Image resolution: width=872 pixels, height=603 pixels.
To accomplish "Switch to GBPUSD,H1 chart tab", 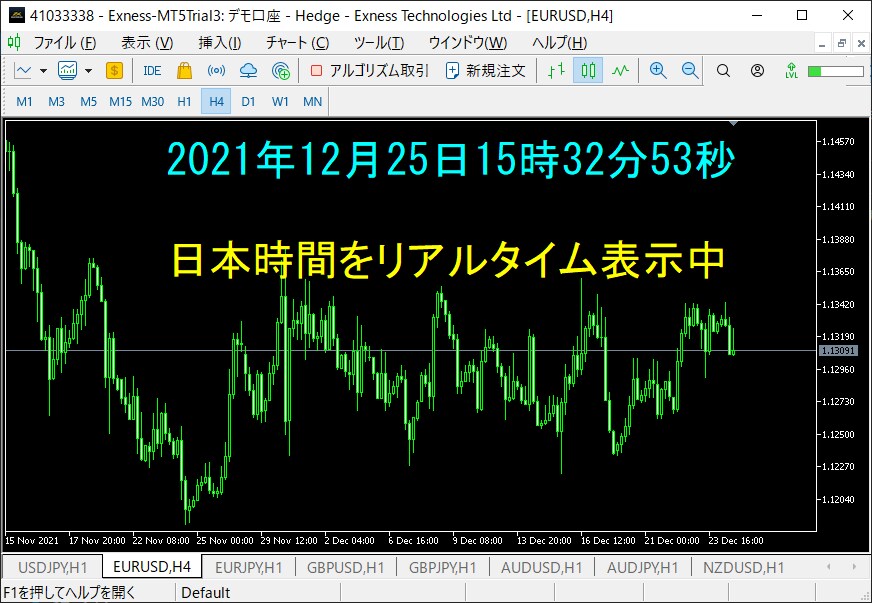I will point(345,567).
